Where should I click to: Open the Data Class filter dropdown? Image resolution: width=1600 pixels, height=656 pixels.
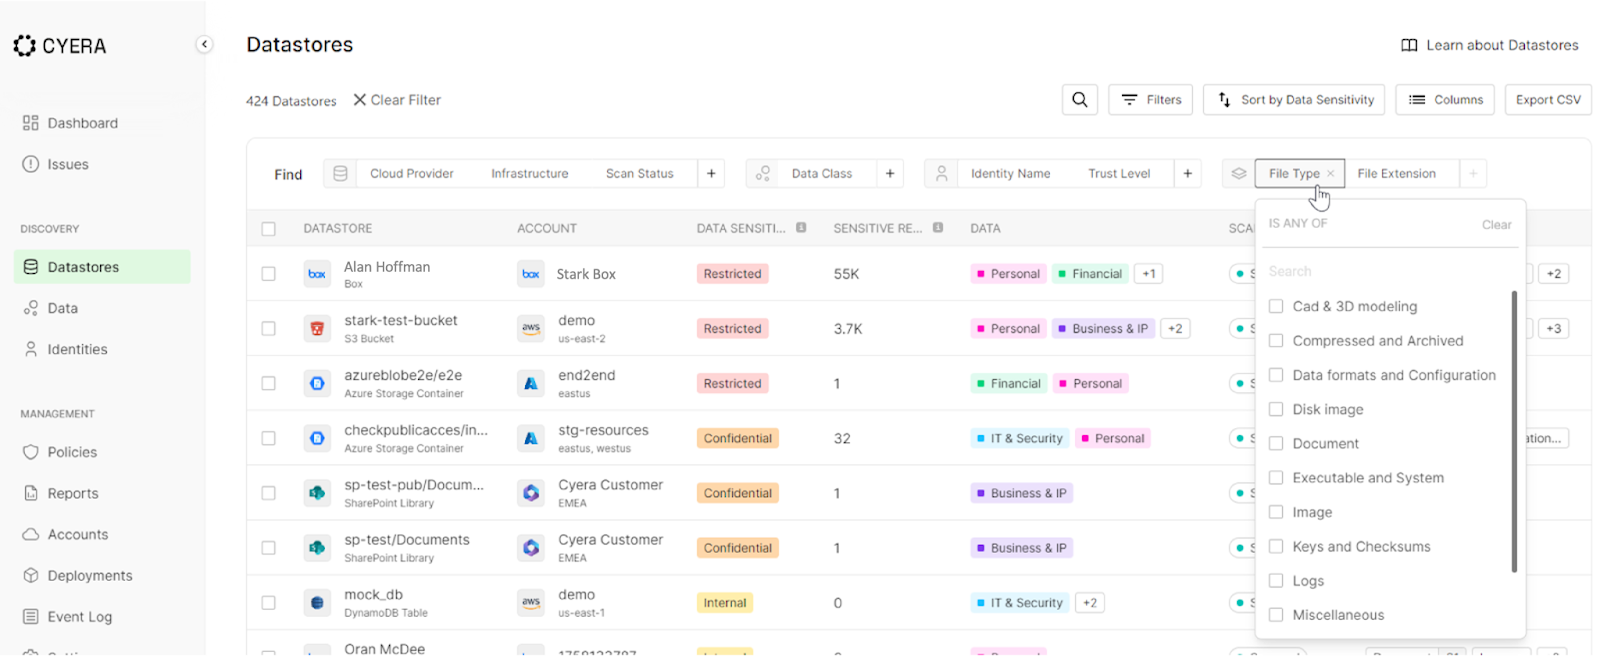click(x=822, y=174)
